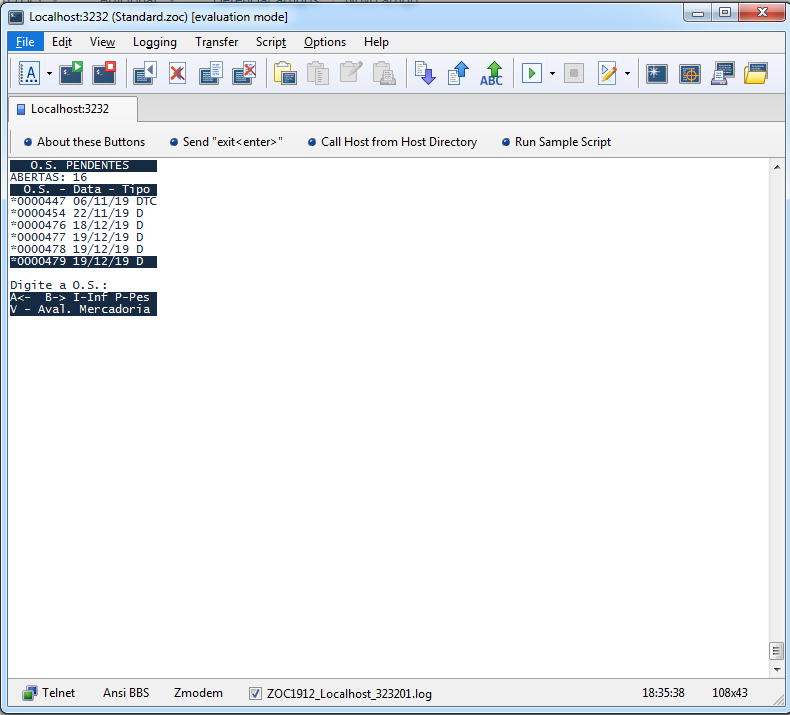
Task: Click Call Host from Host Directory button
Action: click(x=392, y=142)
